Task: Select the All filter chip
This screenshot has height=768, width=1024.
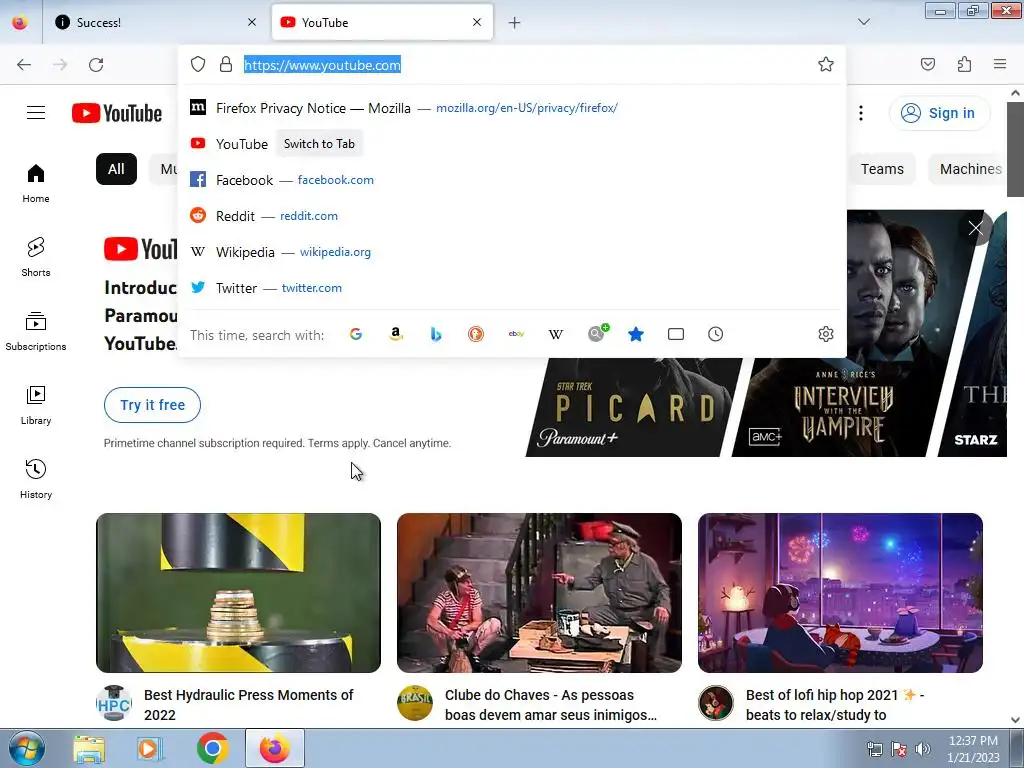Action: [x=116, y=169]
